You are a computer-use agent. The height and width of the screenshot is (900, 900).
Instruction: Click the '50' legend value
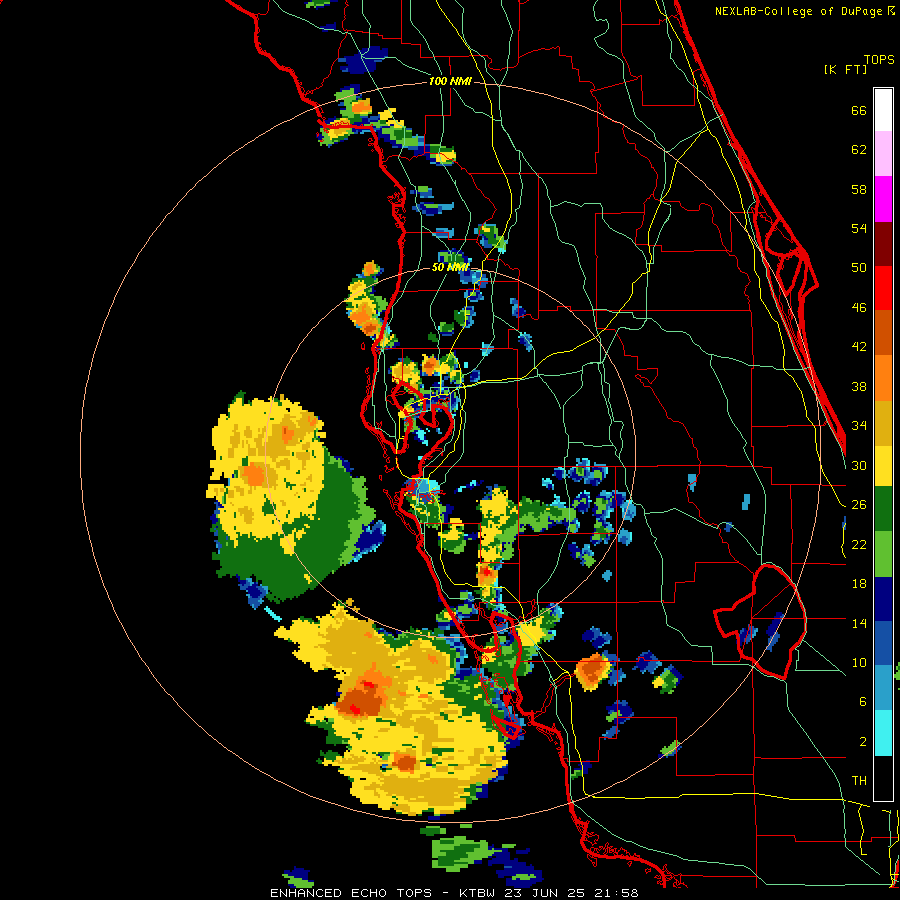[859, 268]
